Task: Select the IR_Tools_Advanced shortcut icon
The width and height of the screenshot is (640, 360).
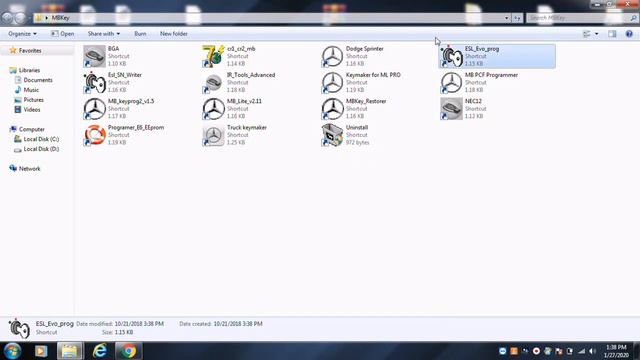Action: [213, 82]
